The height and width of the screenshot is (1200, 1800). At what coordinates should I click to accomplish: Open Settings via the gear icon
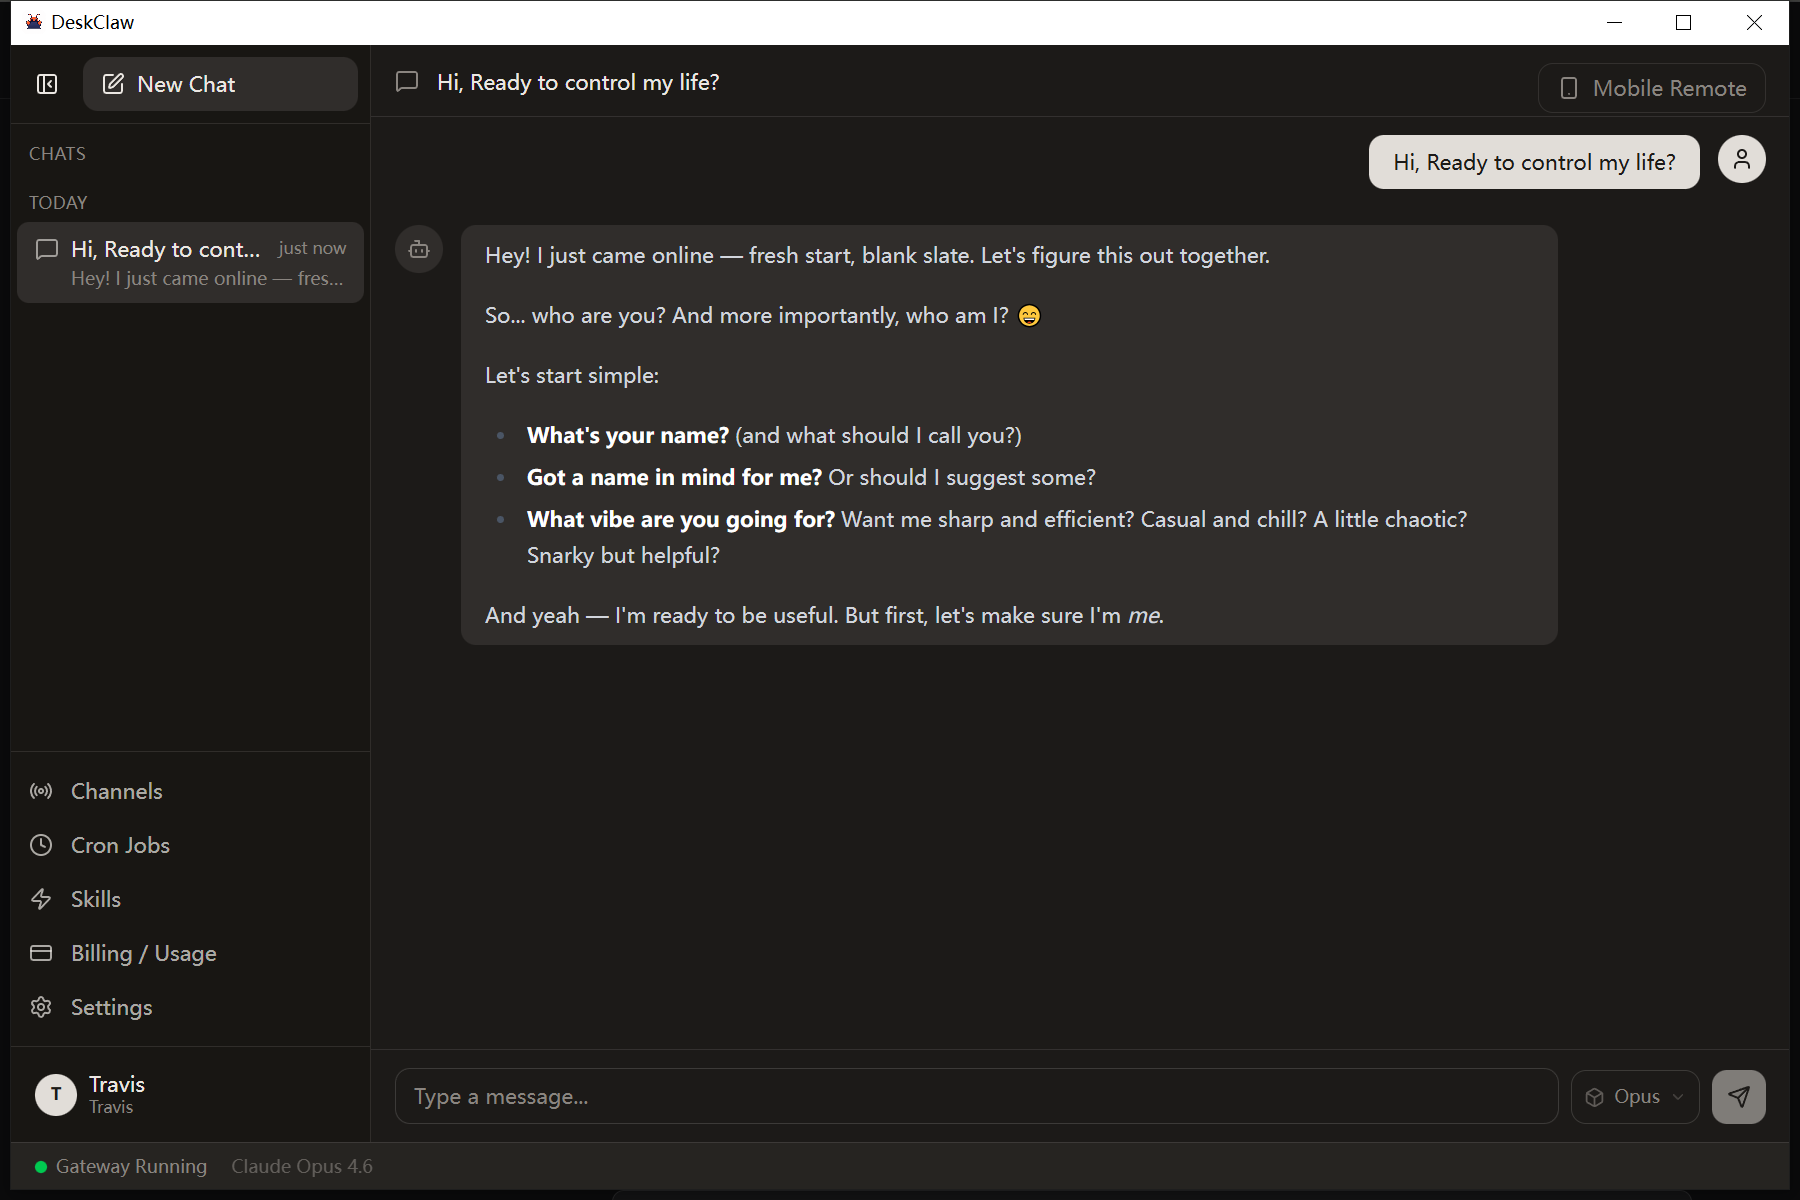pos(41,1007)
